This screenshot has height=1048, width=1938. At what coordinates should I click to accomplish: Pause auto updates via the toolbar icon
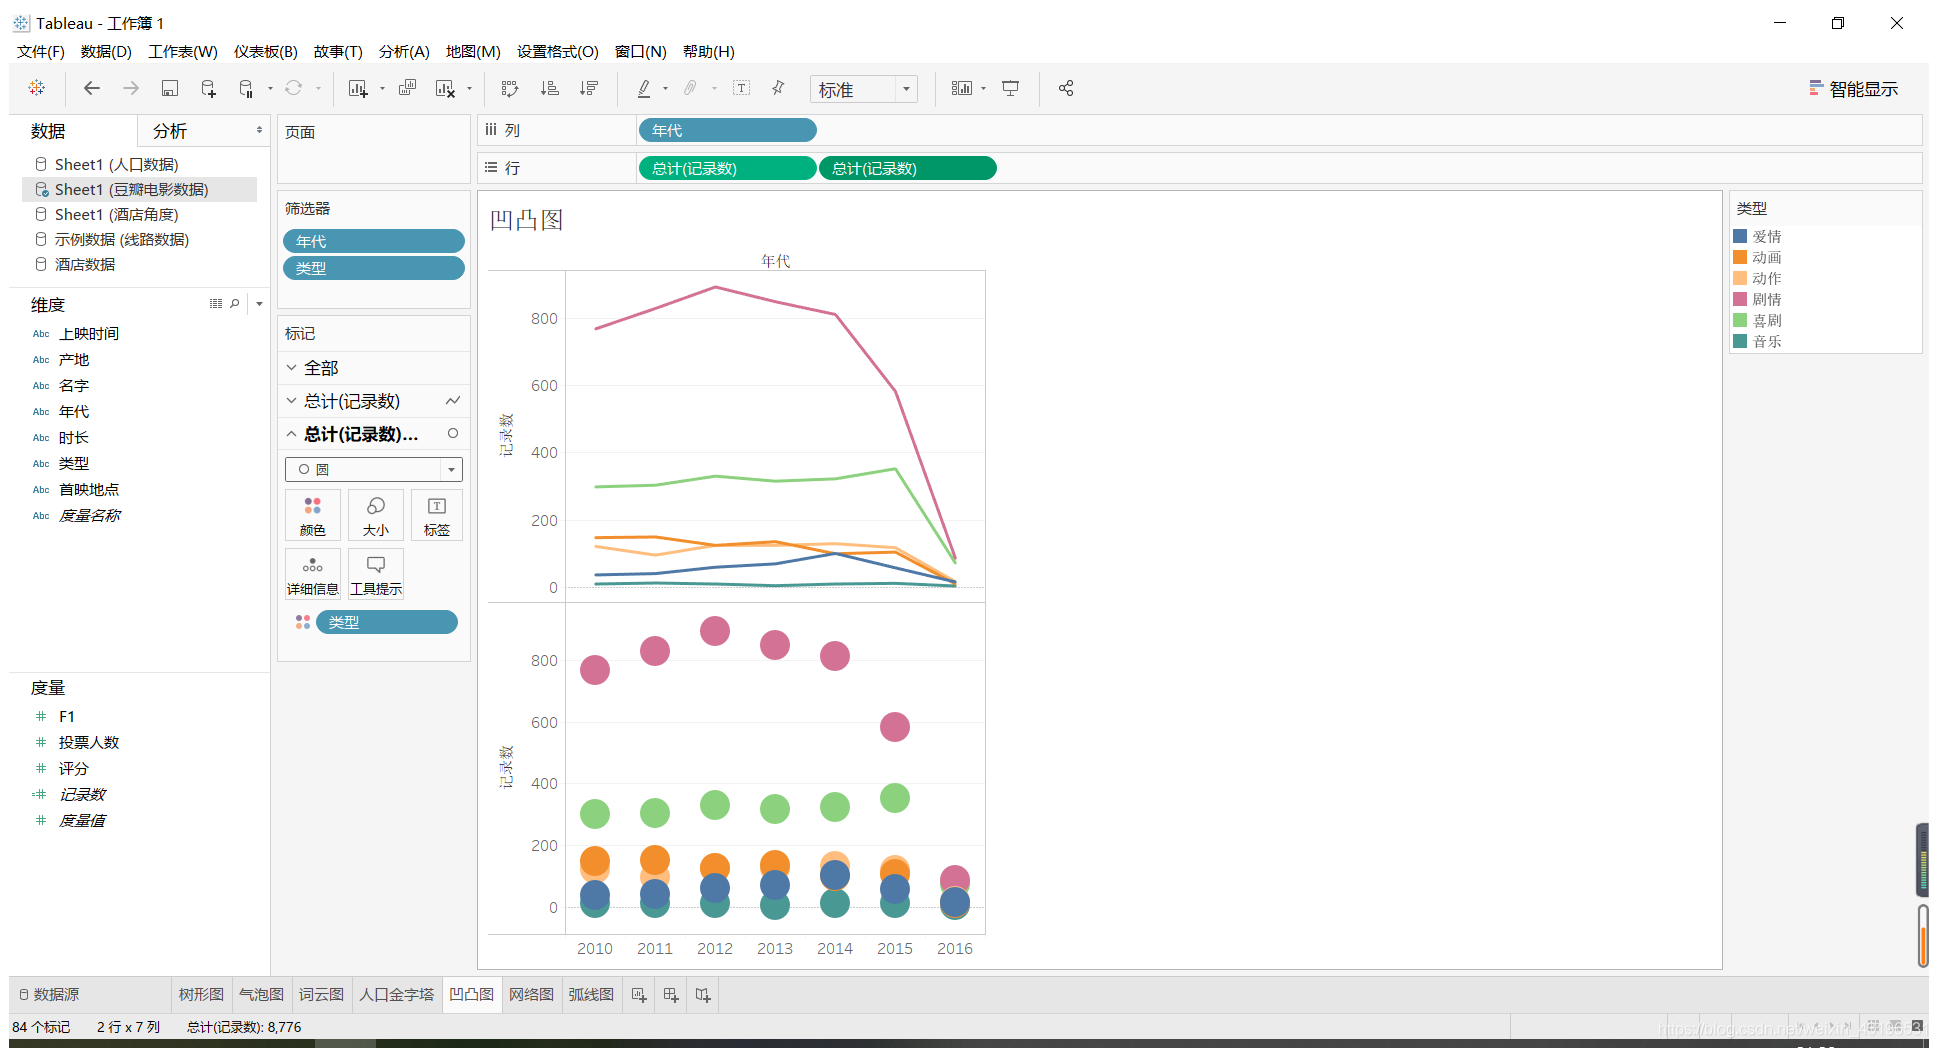246,88
